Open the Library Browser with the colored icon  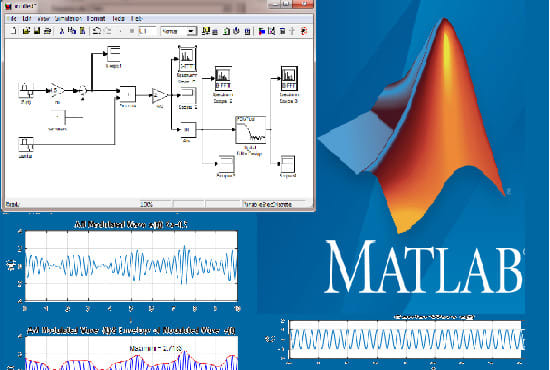[262, 32]
